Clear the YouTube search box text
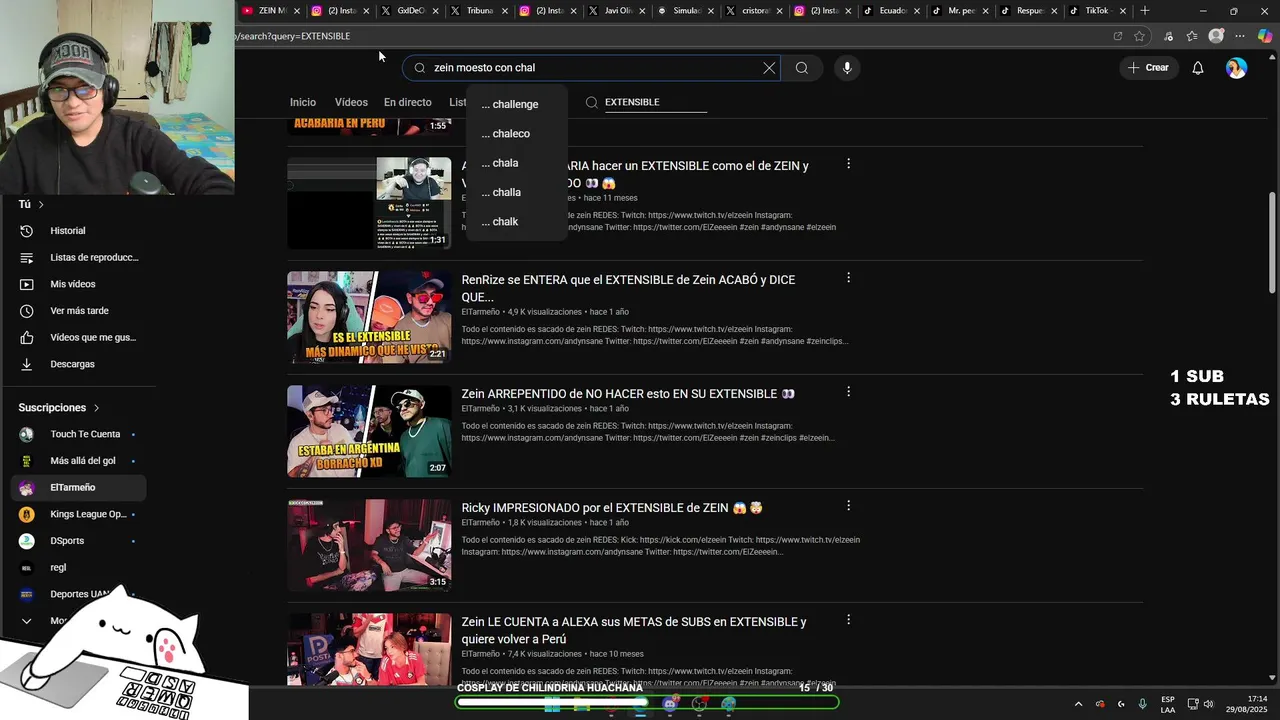This screenshot has height=720, width=1280. [769, 68]
